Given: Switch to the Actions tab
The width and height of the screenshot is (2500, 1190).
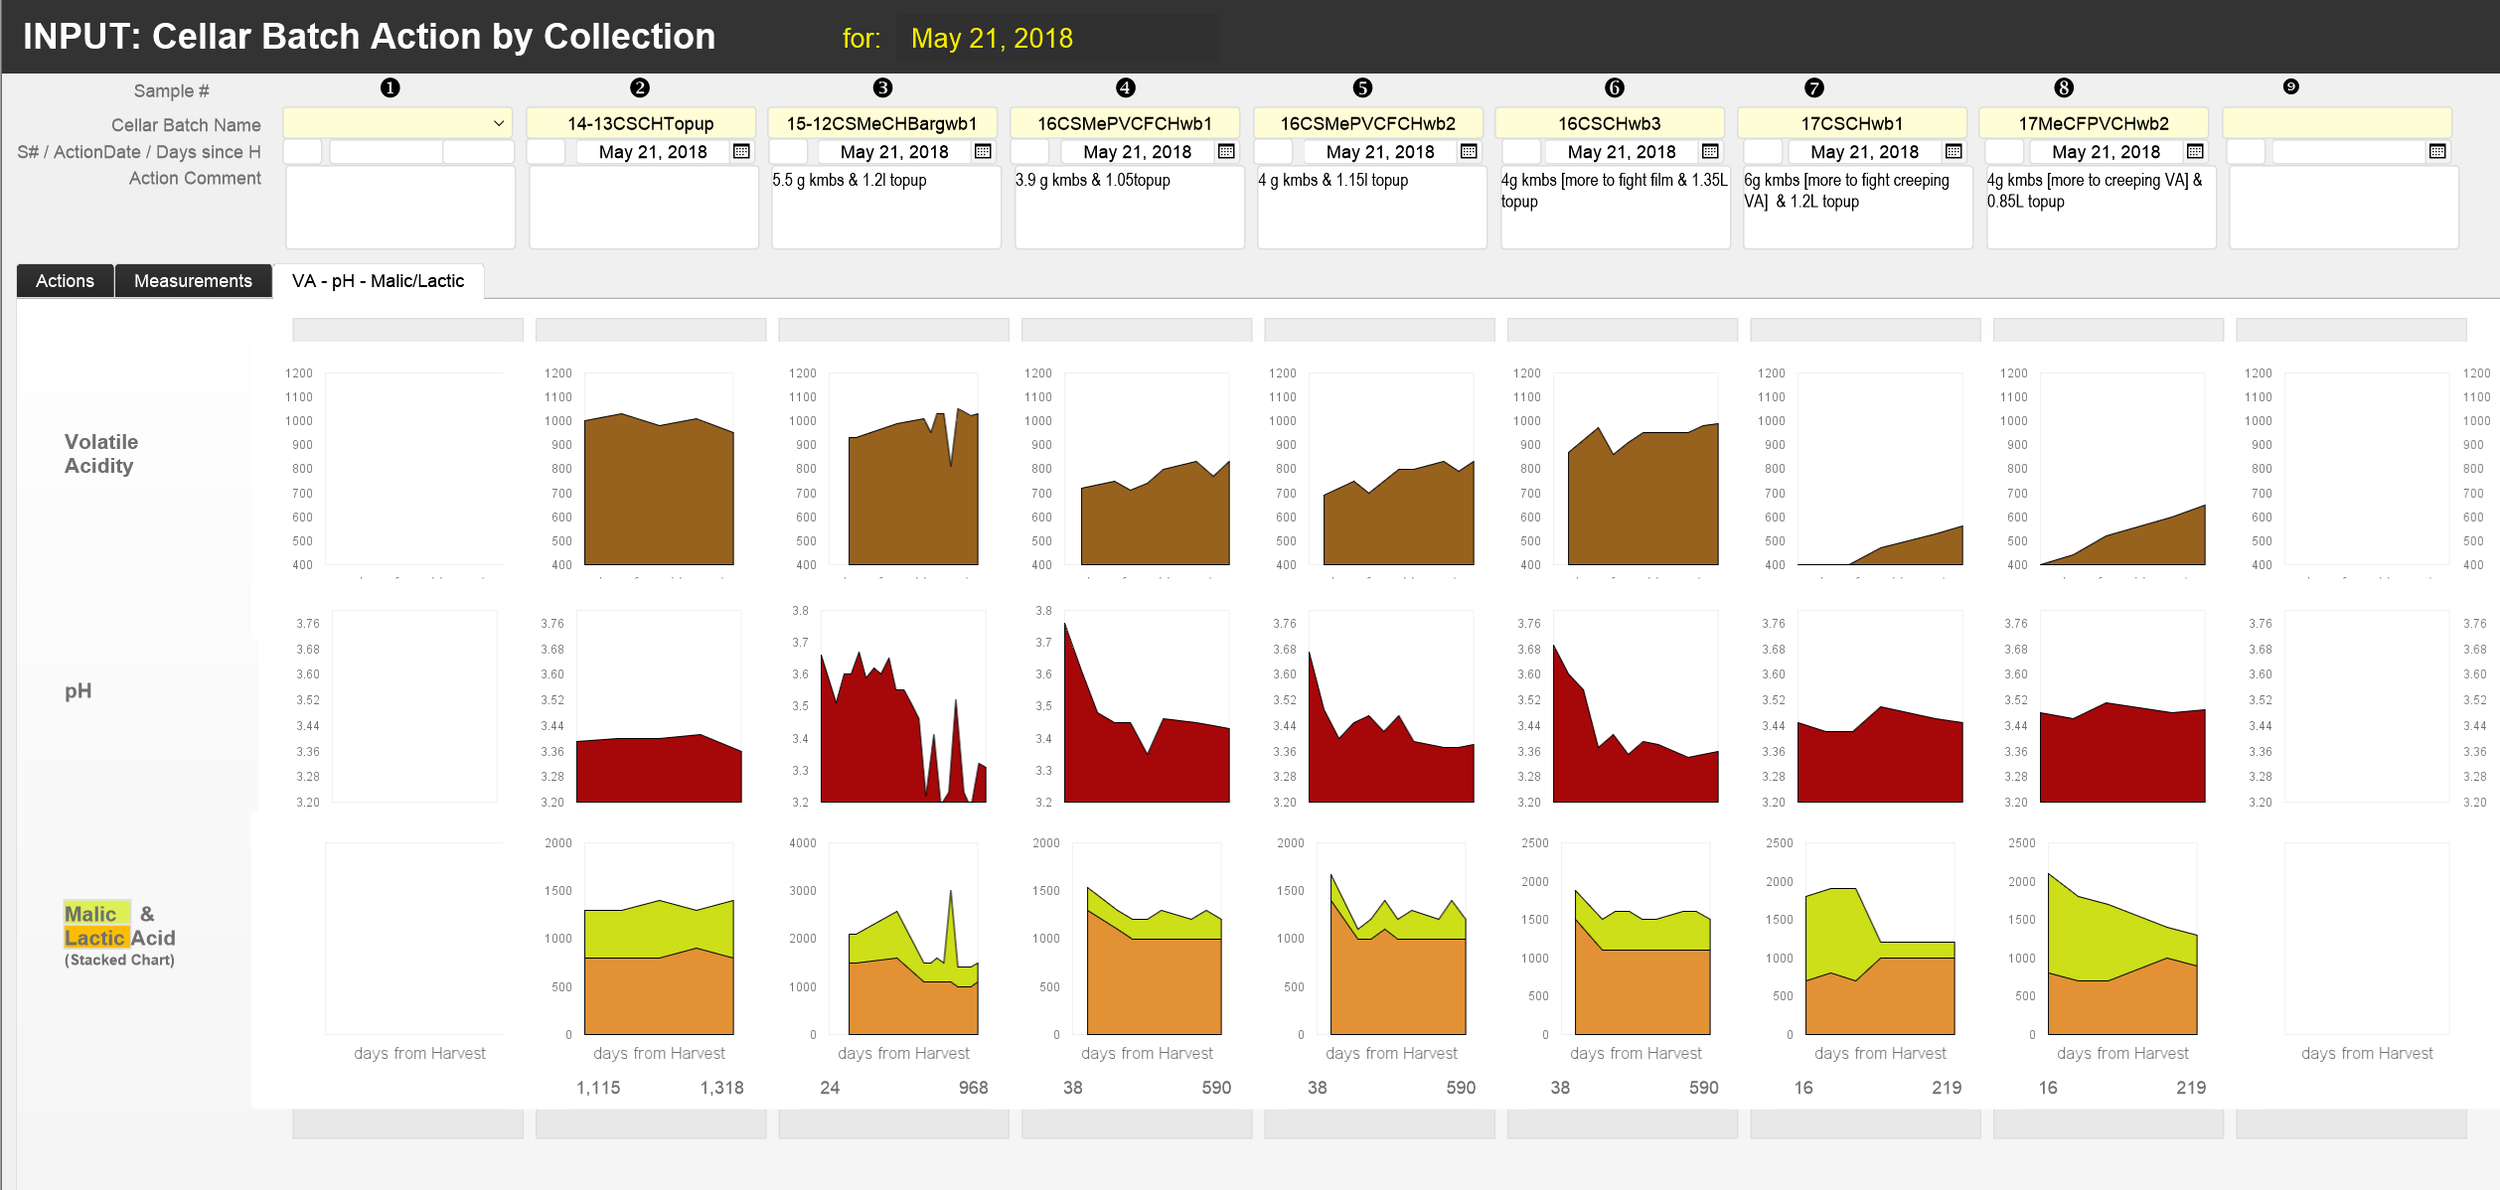Looking at the screenshot, I should pos(65,281).
